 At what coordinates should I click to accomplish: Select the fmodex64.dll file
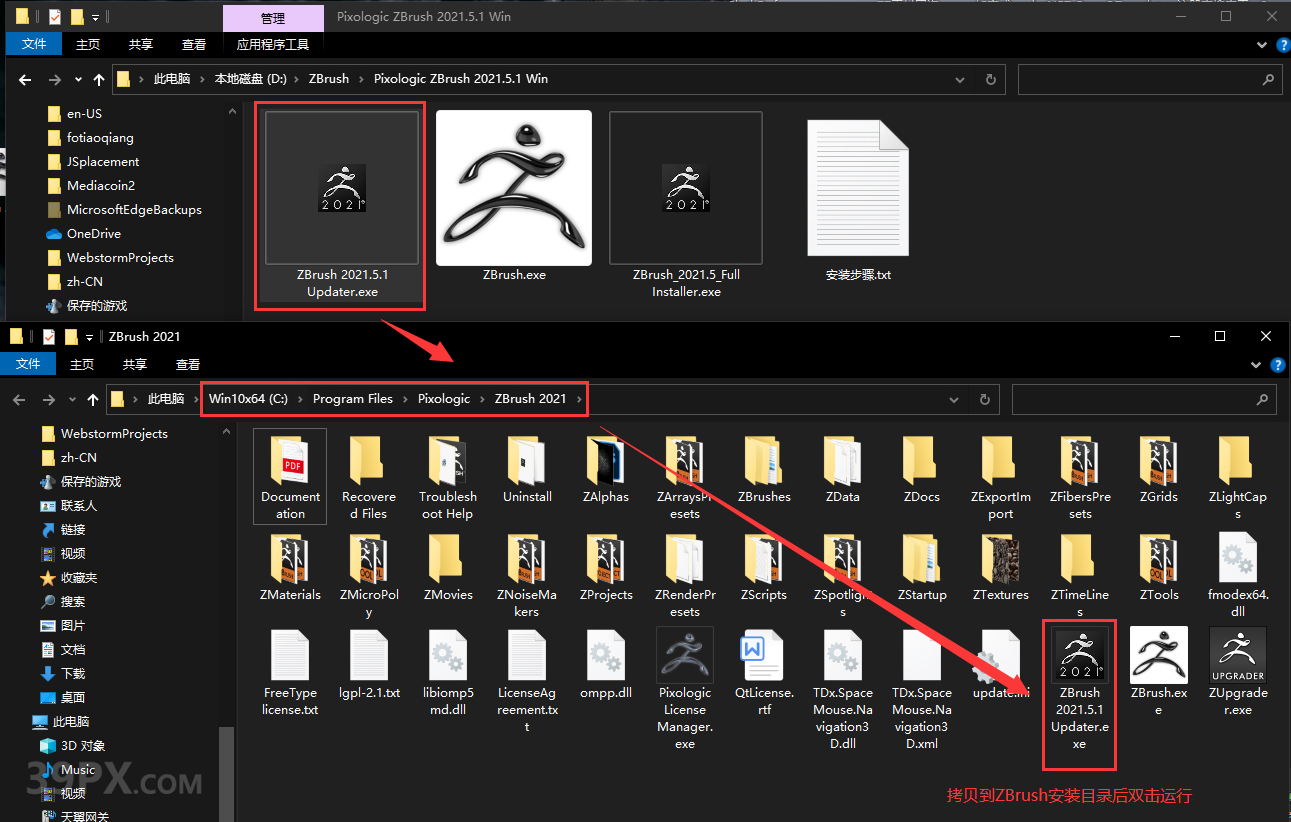point(1238,576)
